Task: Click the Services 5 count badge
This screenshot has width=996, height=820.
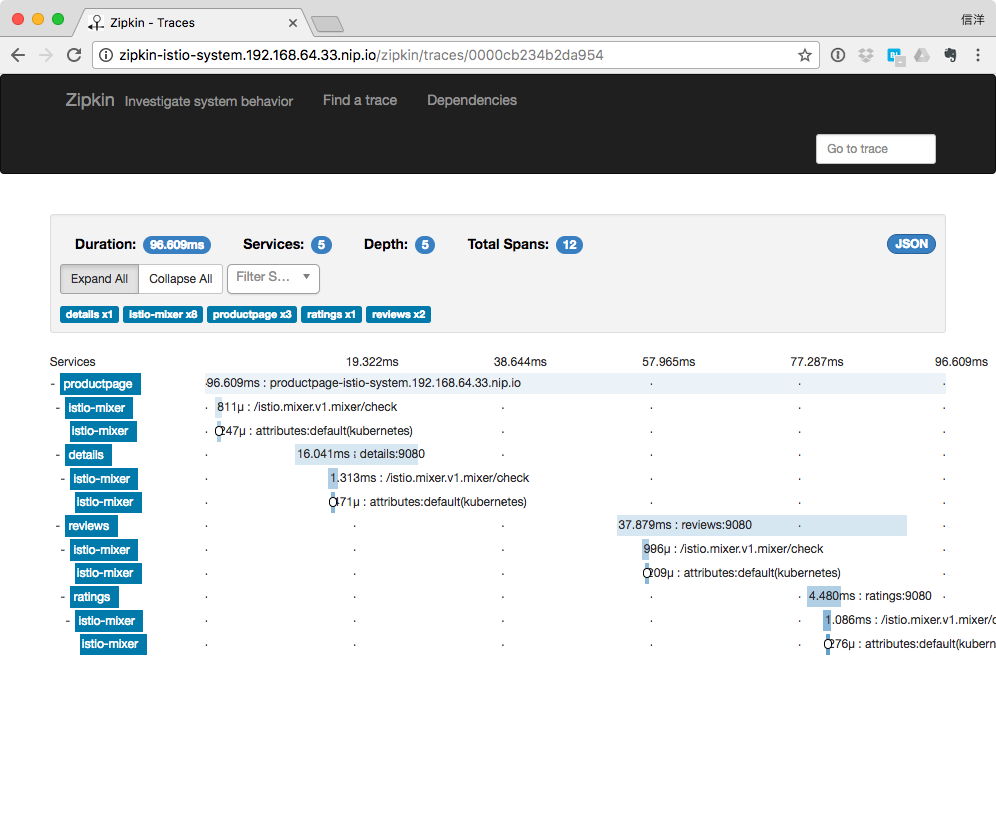Action: point(321,245)
